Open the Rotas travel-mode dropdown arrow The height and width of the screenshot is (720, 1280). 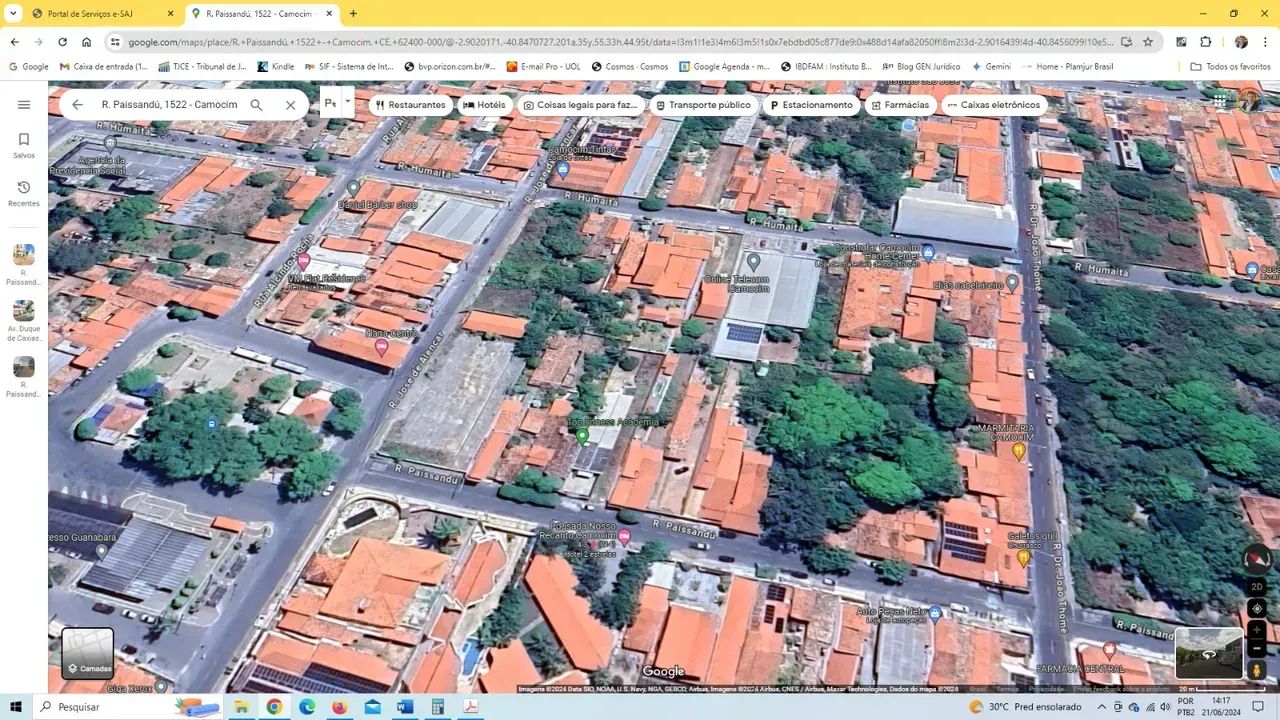pos(347,102)
